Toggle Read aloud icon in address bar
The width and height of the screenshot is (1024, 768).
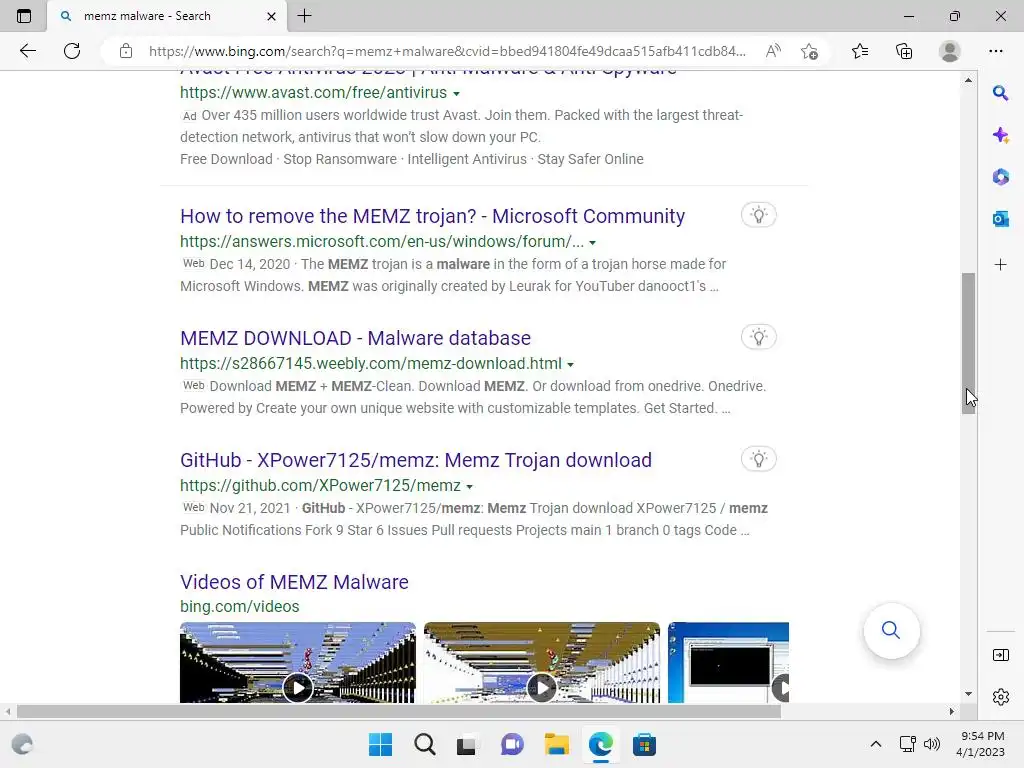tap(773, 51)
